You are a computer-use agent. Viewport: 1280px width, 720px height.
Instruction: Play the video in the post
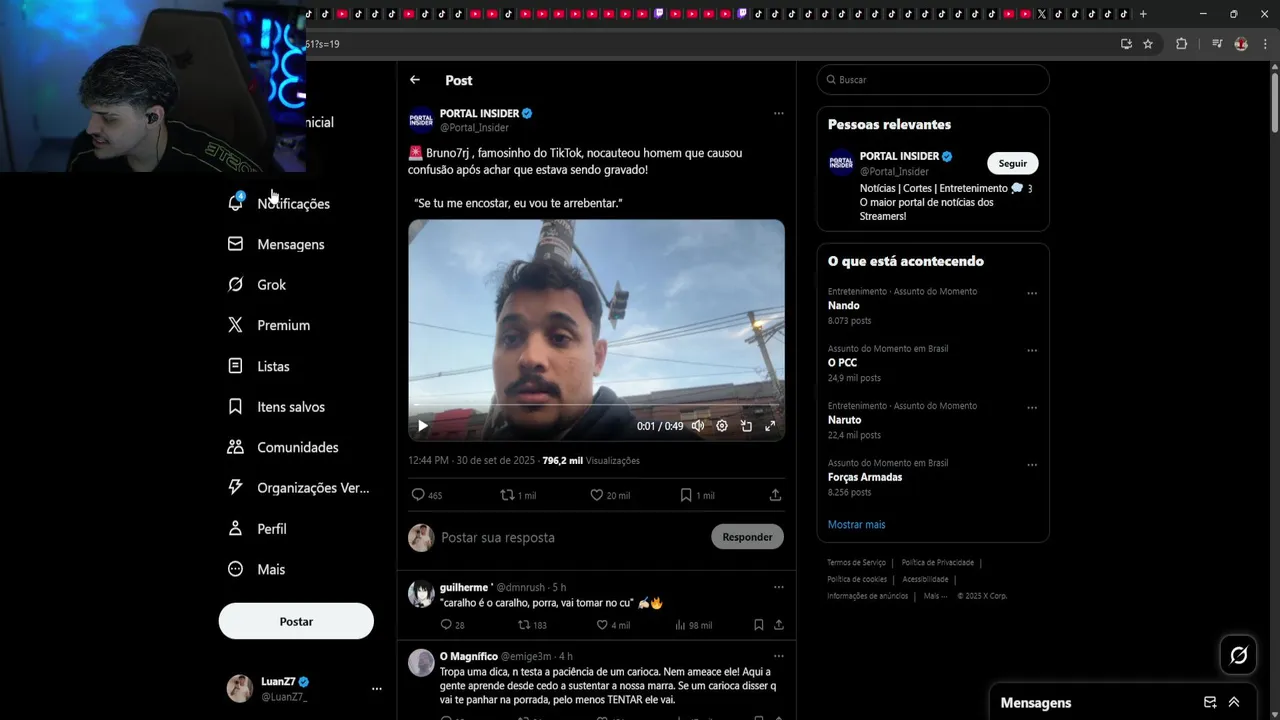(x=422, y=426)
